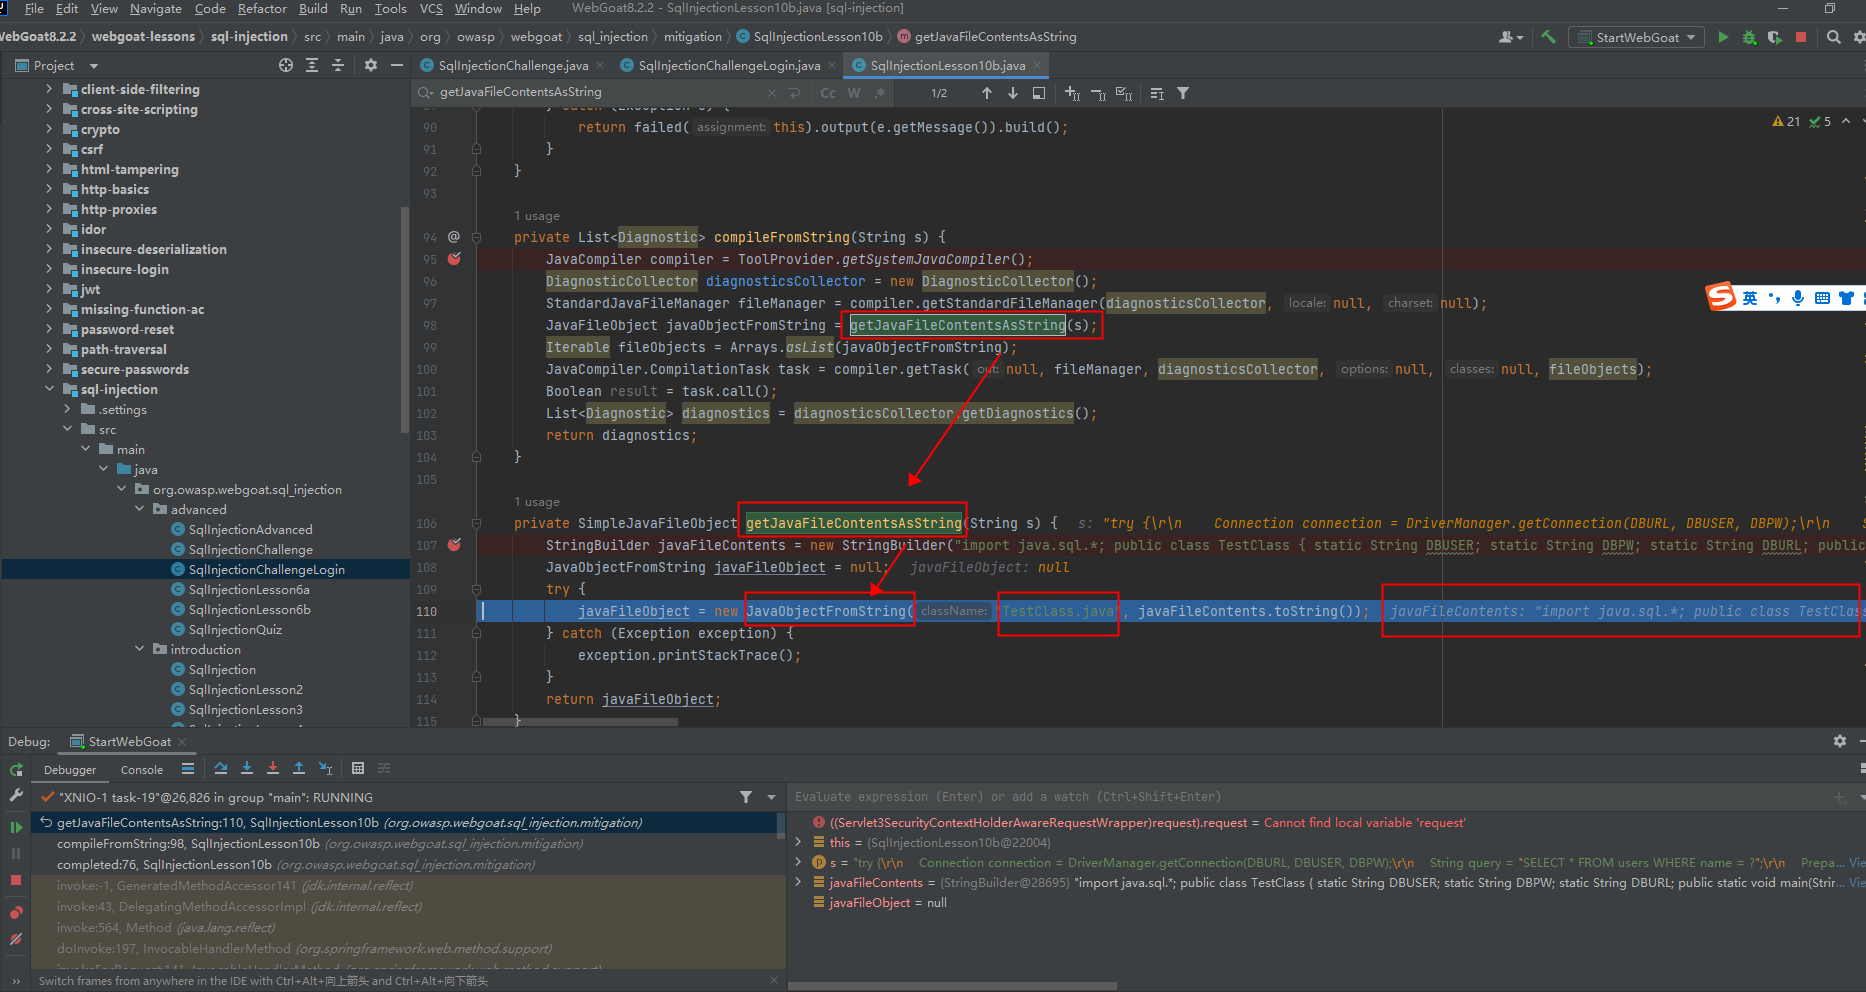This screenshot has height=992, width=1866.
Task: Go to next search occurrence arrow
Action: (1013, 93)
